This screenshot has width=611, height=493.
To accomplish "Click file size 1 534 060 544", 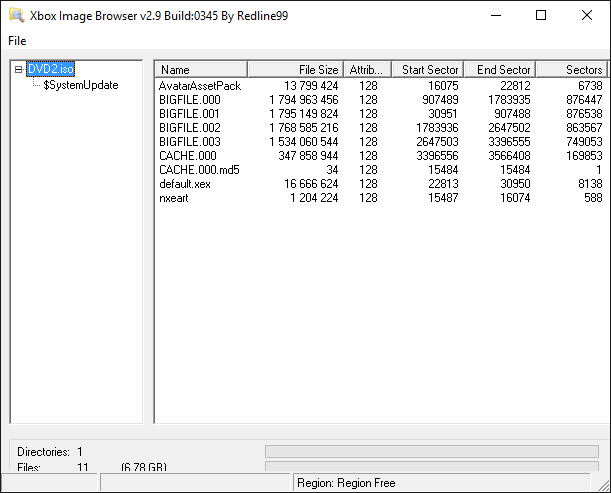I will click(304, 141).
